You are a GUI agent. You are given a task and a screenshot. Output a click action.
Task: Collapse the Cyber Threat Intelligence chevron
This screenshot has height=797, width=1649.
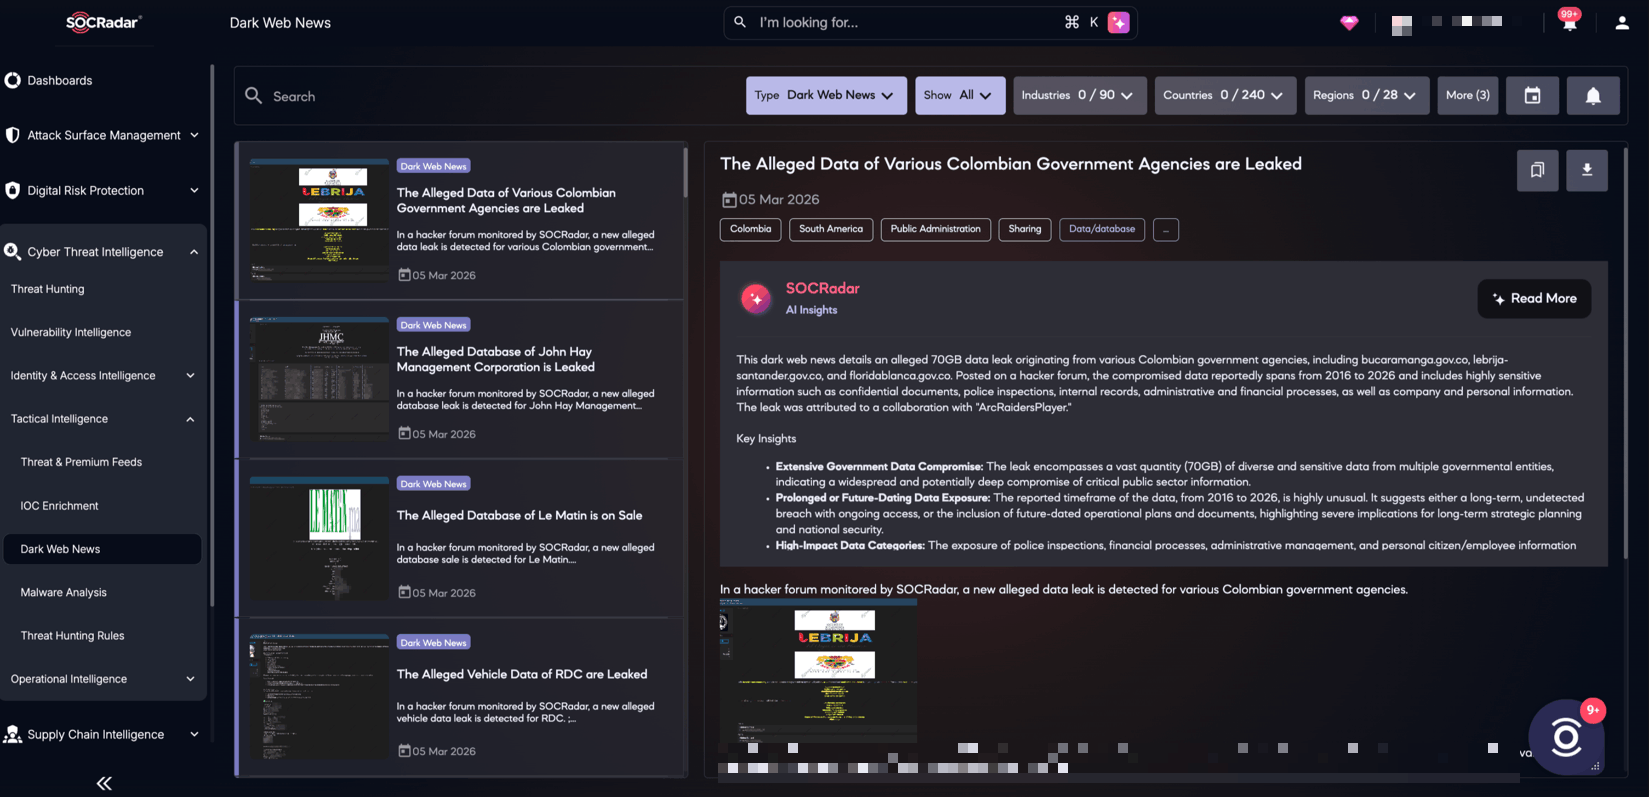(194, 252)
